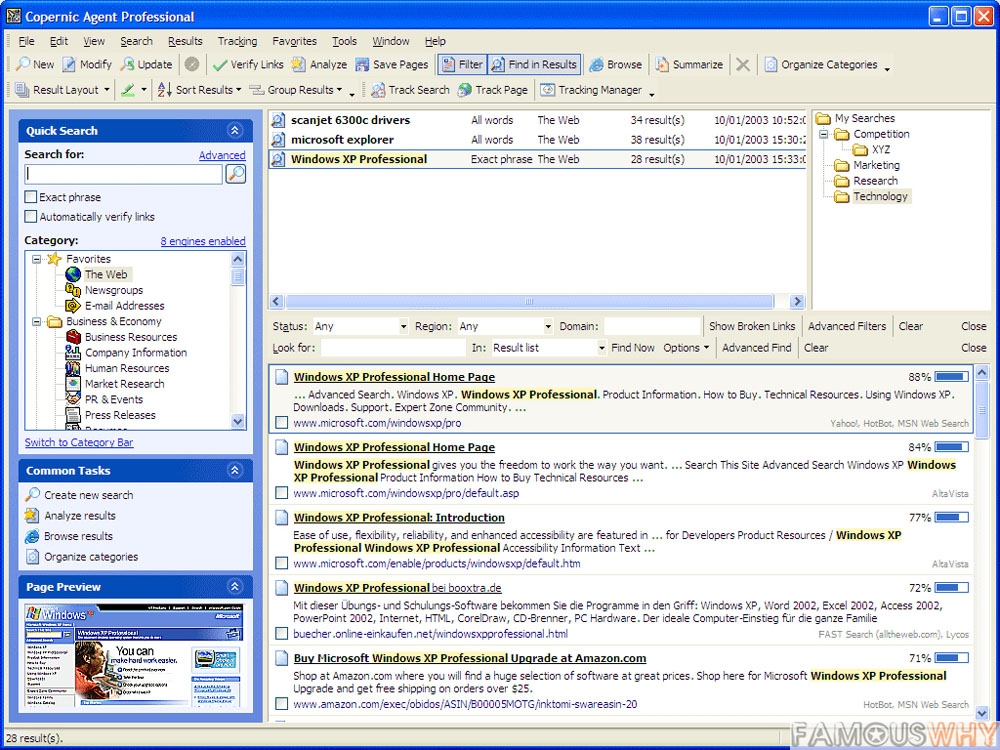Click the Organize Categories toolbar icon
This screenshot has height=750, width=1000.
pos(771,64)
